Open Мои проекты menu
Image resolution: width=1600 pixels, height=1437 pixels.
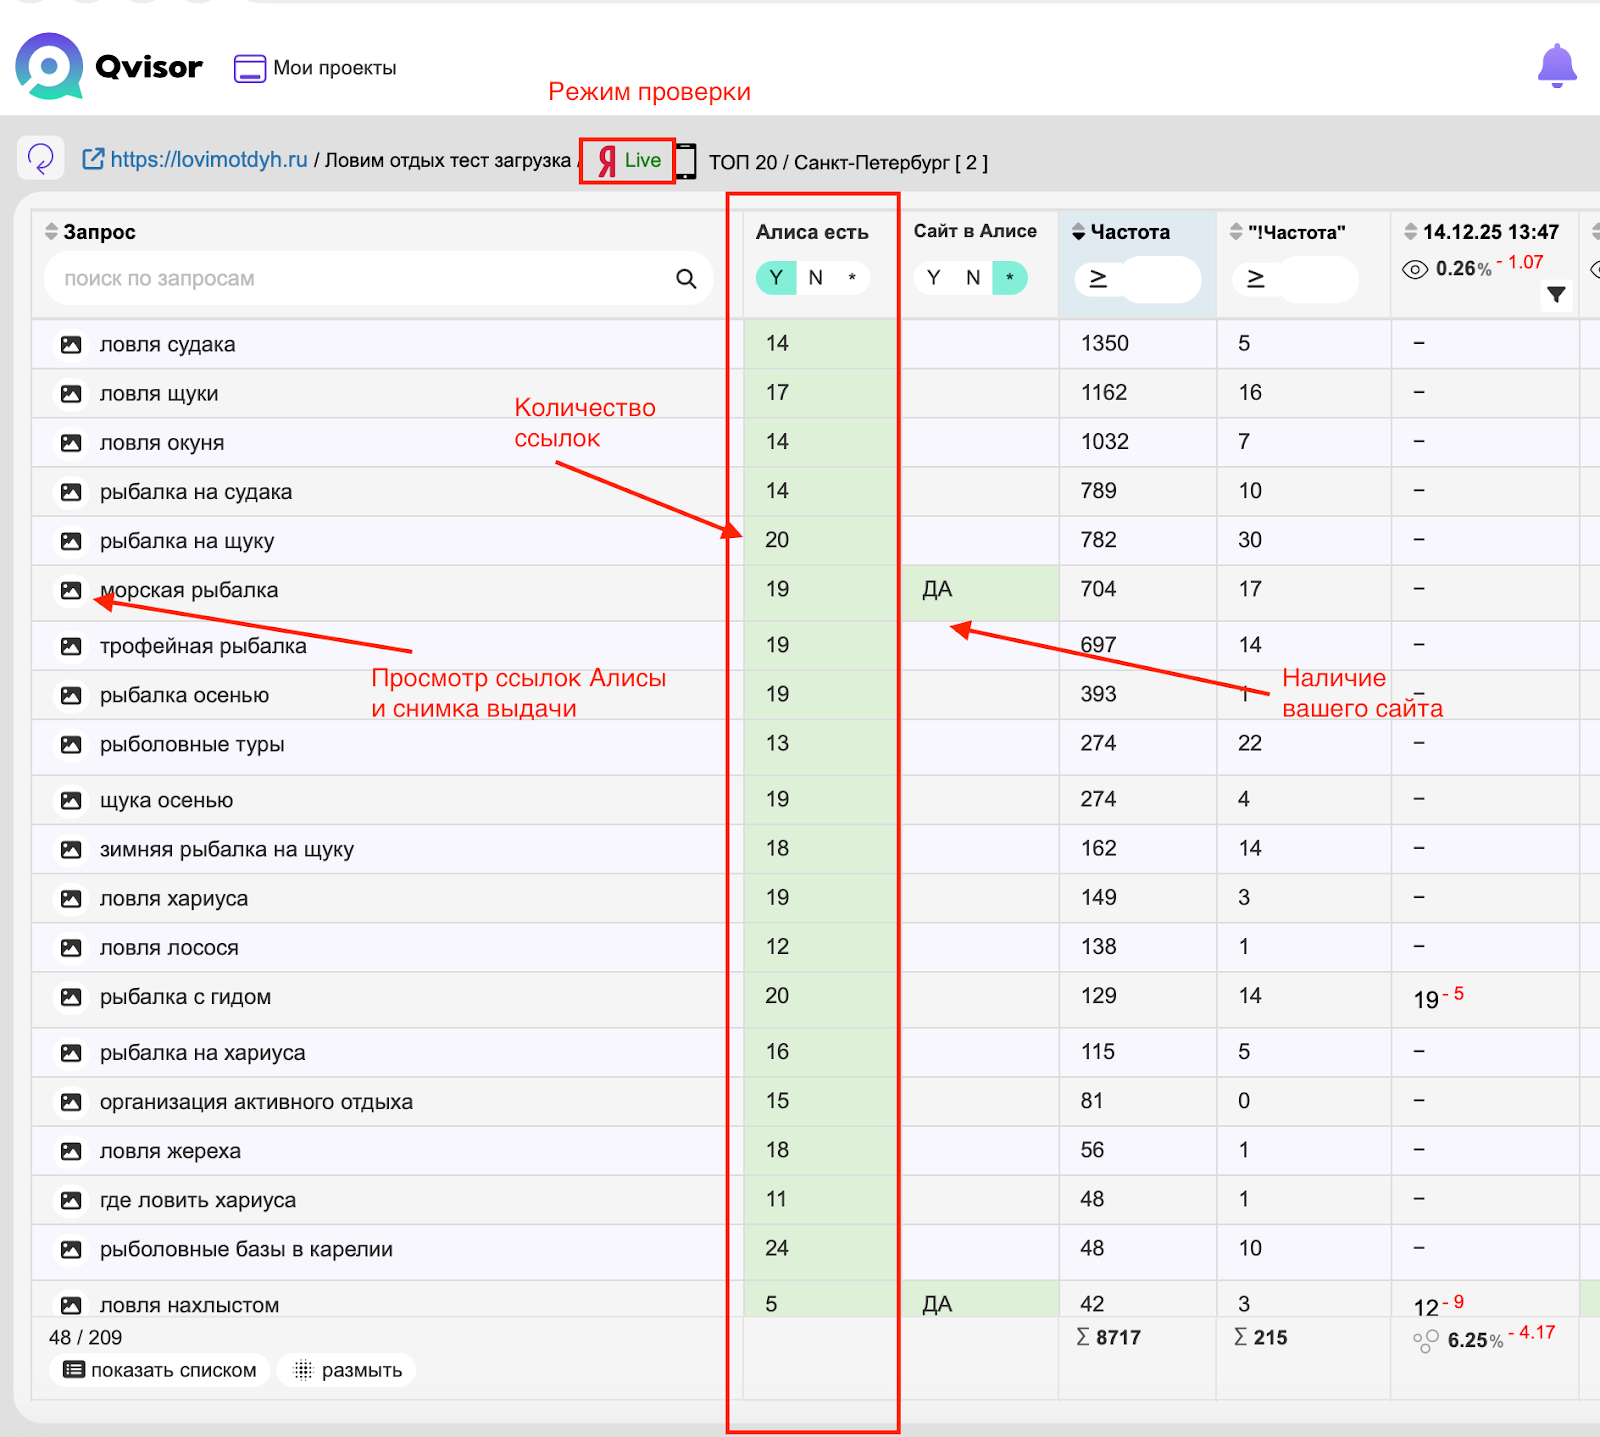(x=316, y=68)
